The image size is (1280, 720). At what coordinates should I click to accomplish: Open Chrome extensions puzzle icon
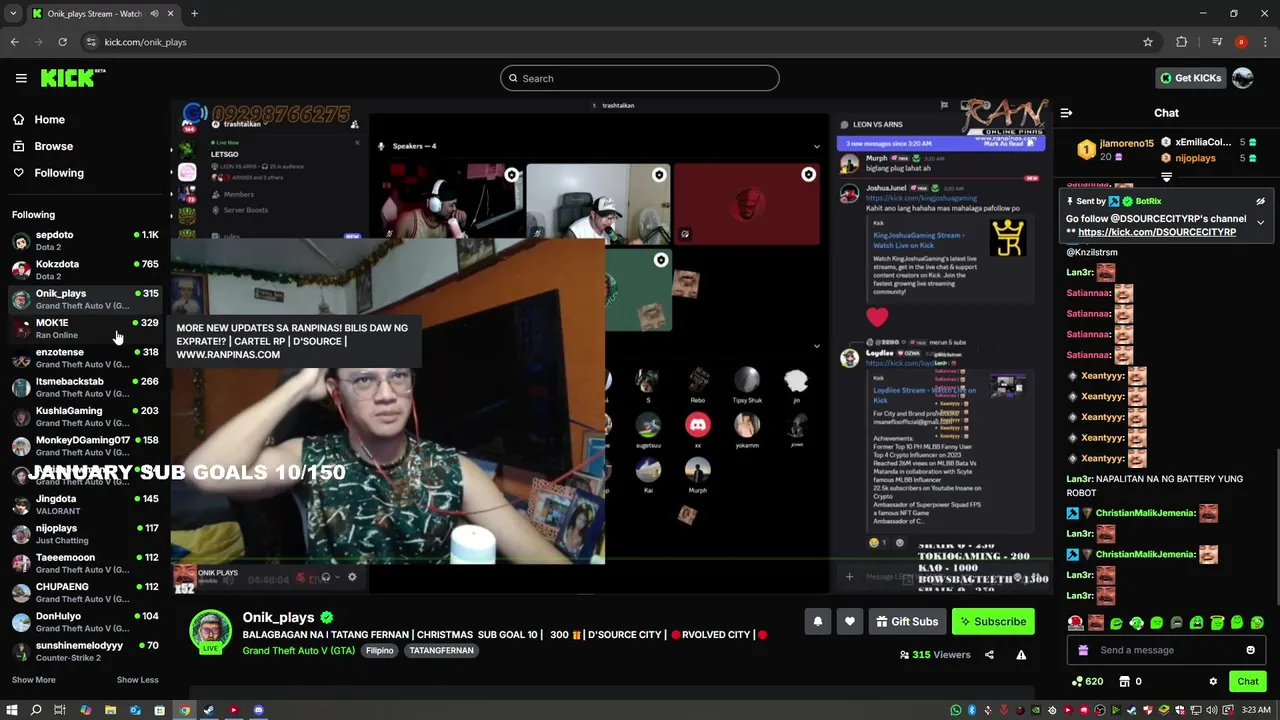[x=1182, y=42]
